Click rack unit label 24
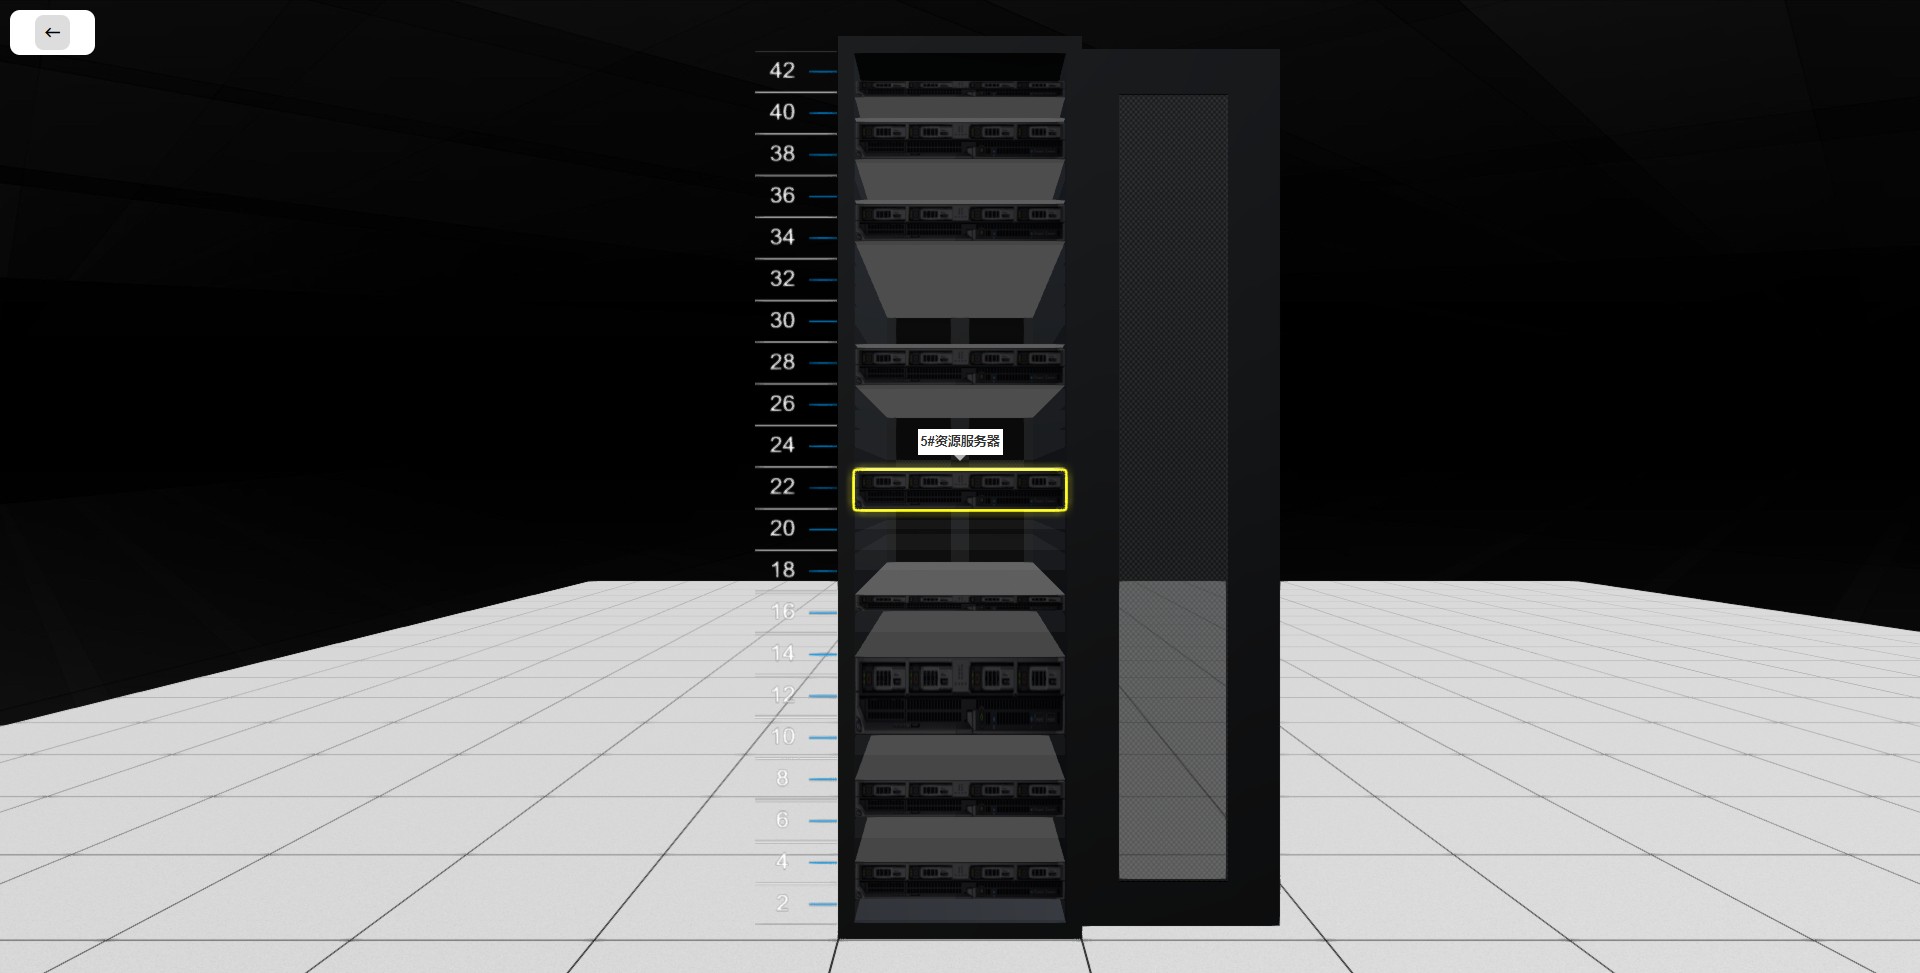The width and height of the screenshot is (1920, 973). pos(782,445)
